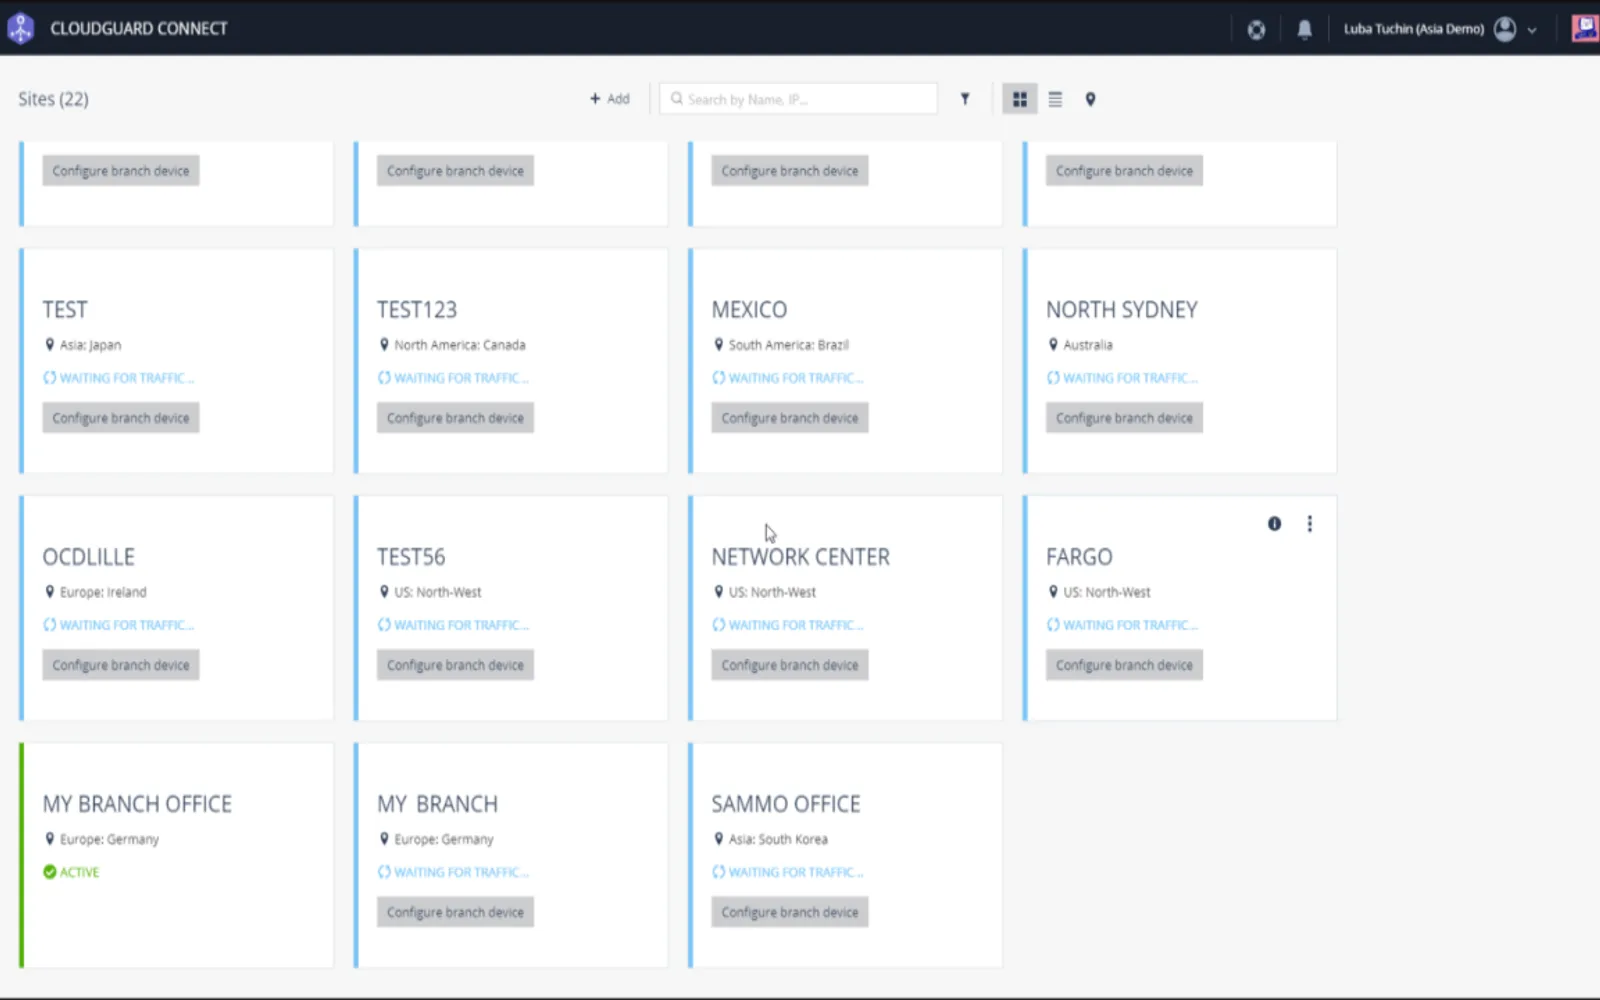Add a new site with the Add button

610,99
